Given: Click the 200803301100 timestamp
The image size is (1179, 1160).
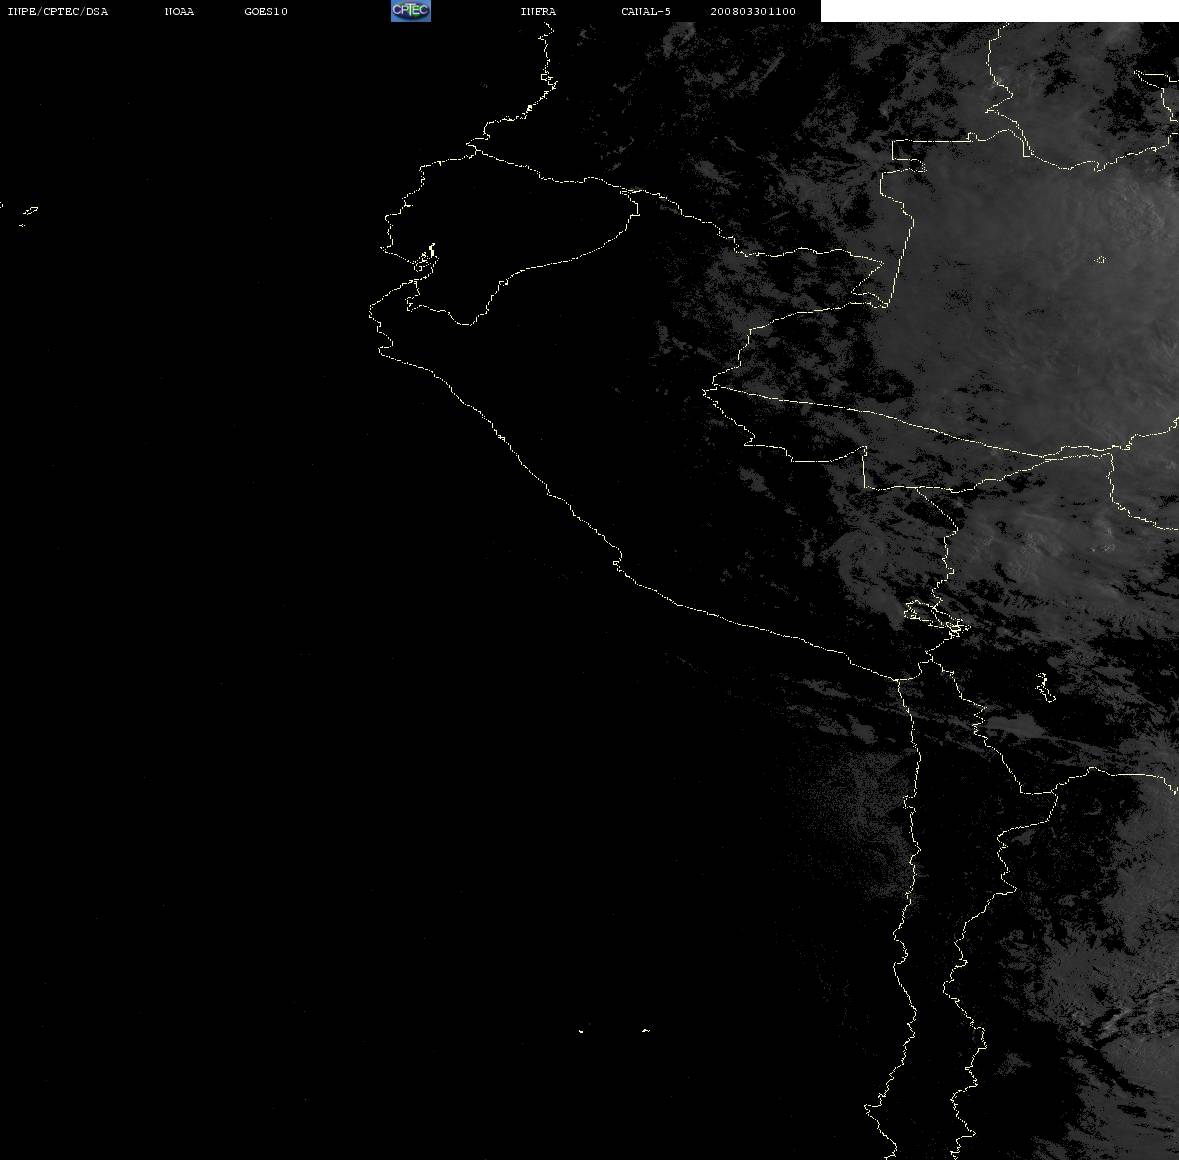Looking at the screenshot, I should pos(753,11).
